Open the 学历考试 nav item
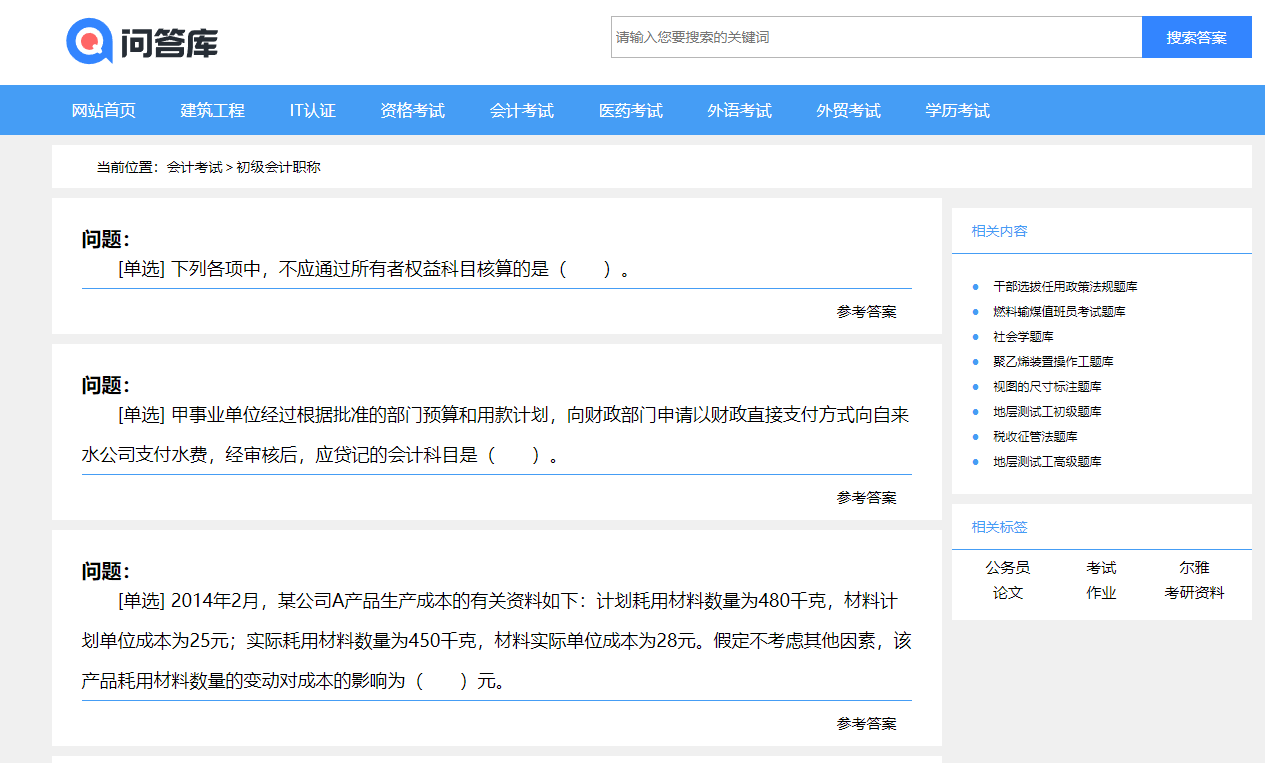This screenshot has width=1265, height=763. click(958, 110)
